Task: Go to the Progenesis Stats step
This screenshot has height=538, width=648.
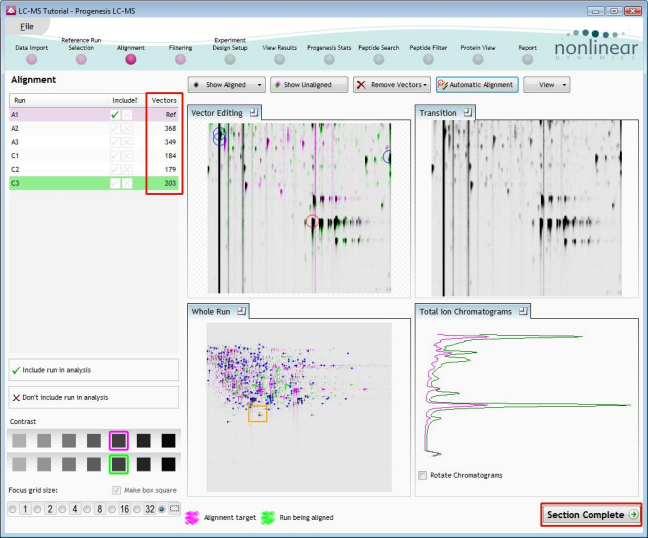Action: click(329, 60)
